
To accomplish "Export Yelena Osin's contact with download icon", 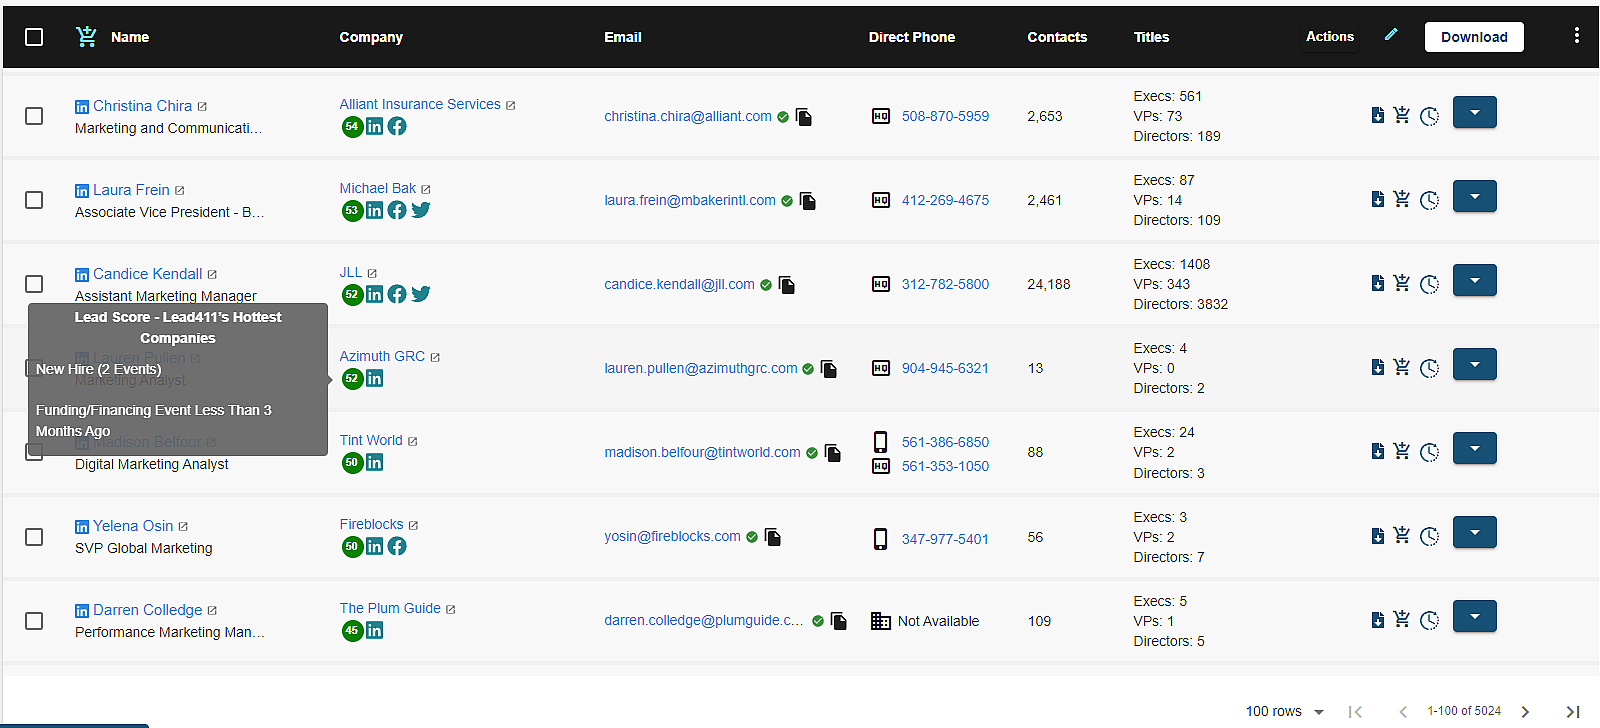I will click(1378, 536).
